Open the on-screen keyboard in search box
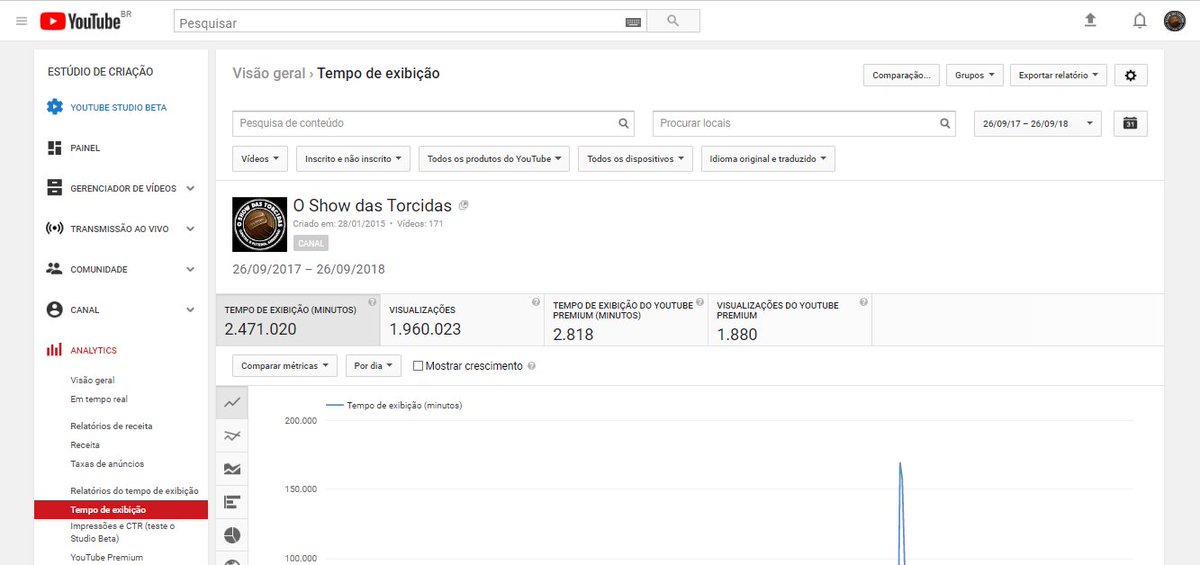This screenshot has height=565, width=1200. point(633,21)
